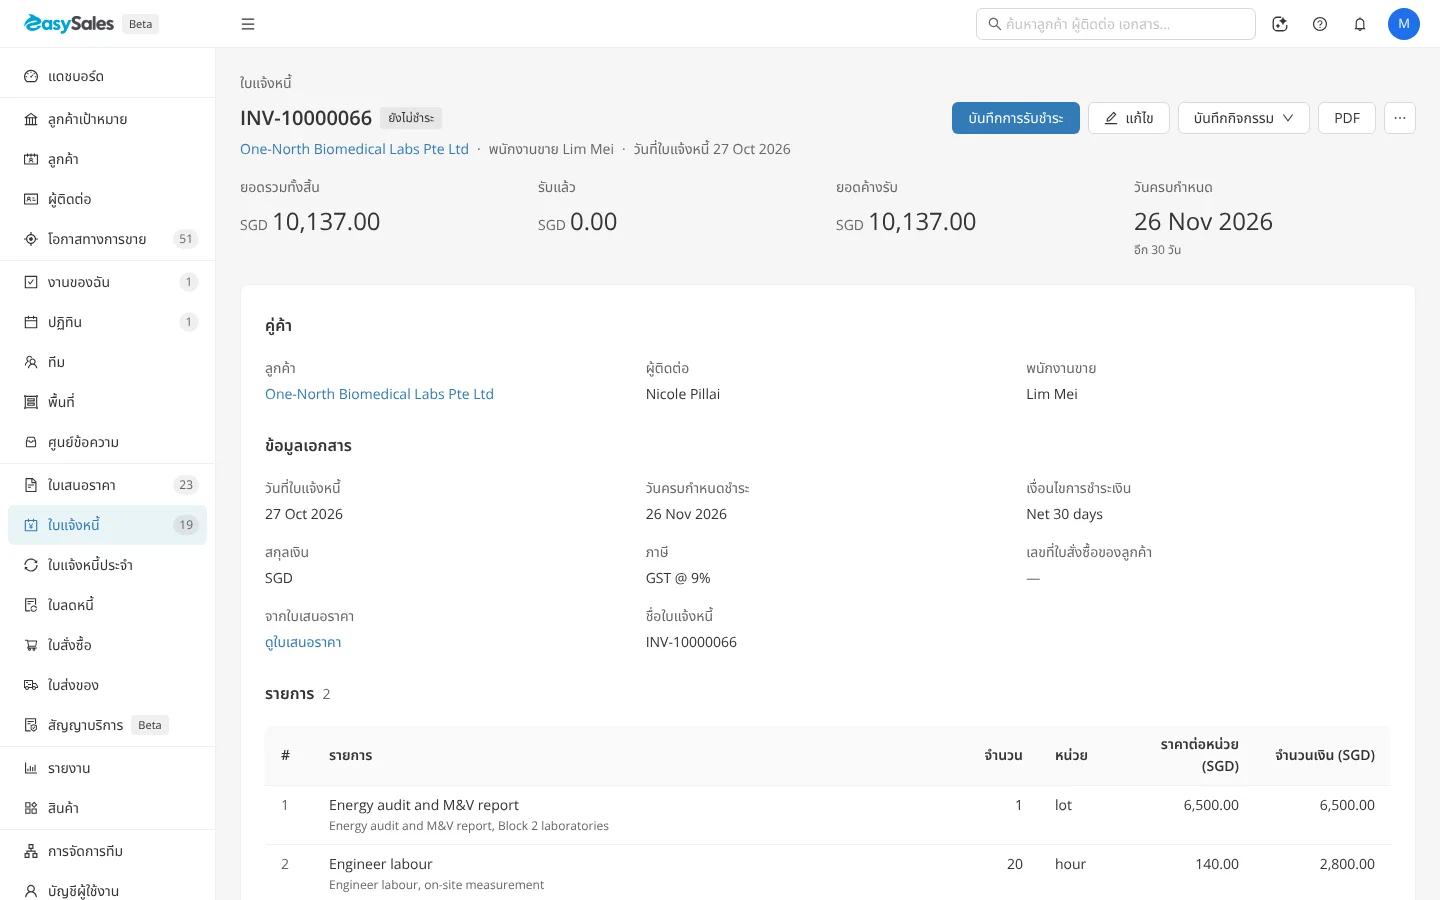Download invoice with PDF button
This screenshot has height=900, width=1440.
[1347, 118]
